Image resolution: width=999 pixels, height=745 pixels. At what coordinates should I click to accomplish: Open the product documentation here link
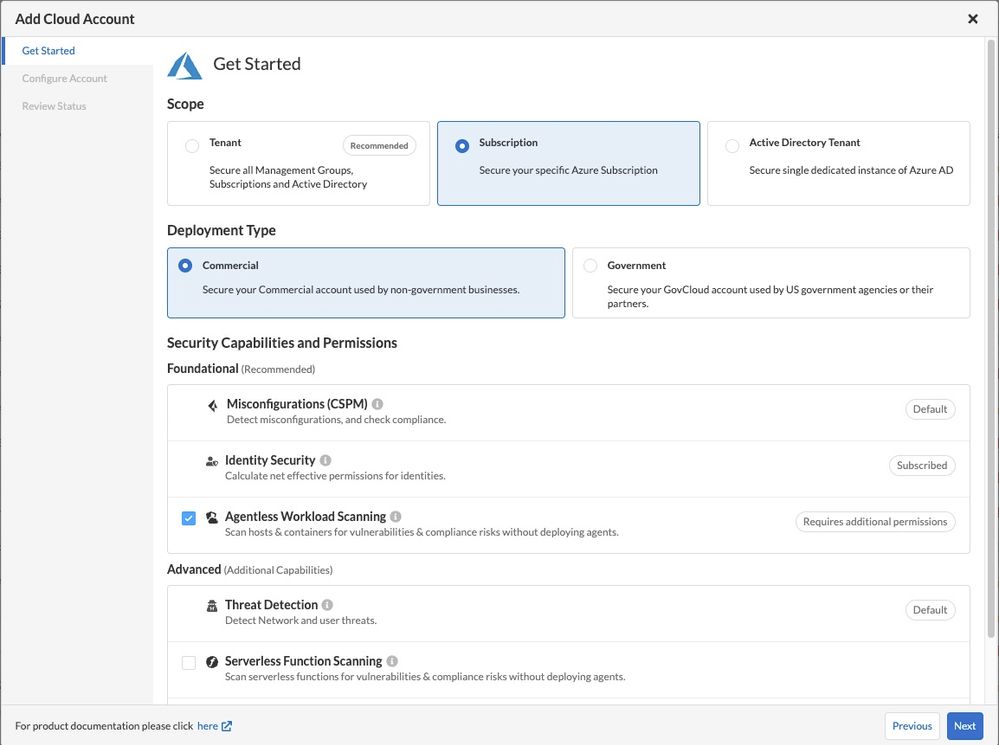(207, 726)
